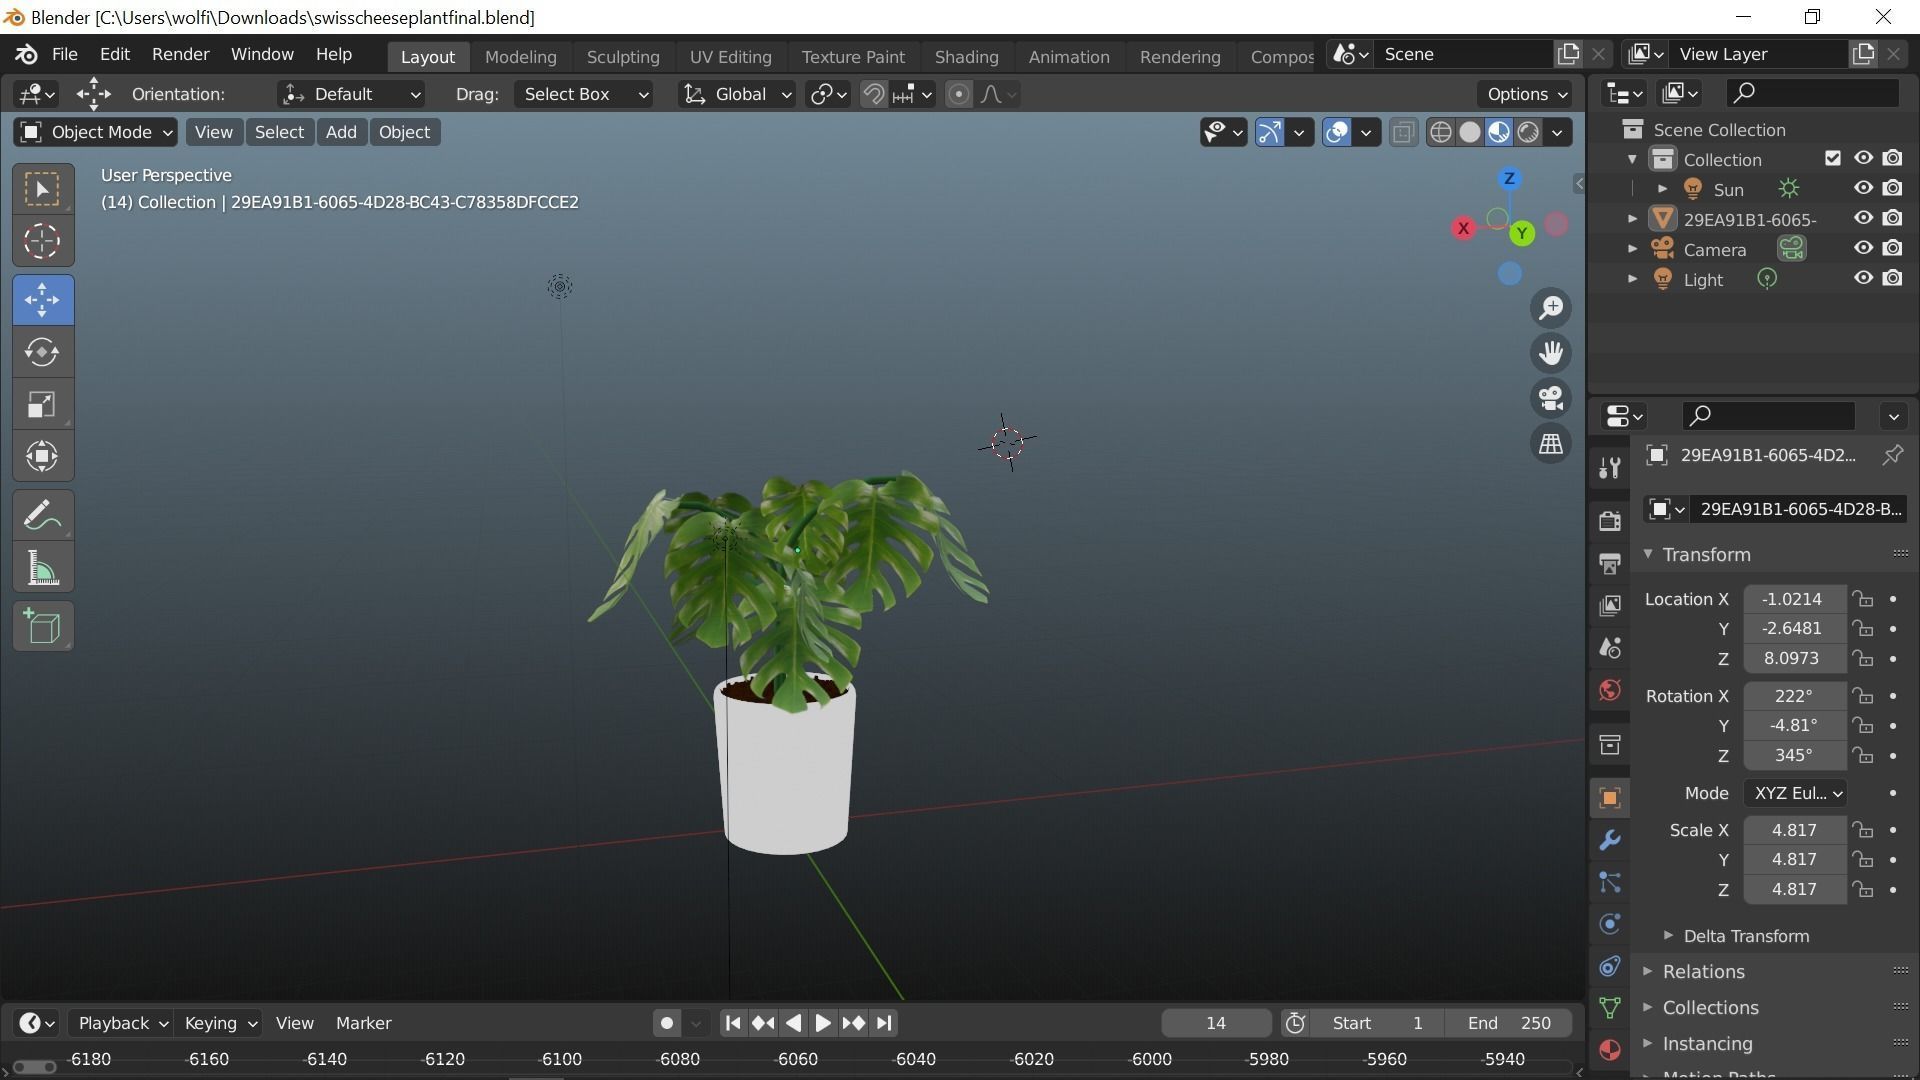Activate the Transform tool

pos(42,456)
